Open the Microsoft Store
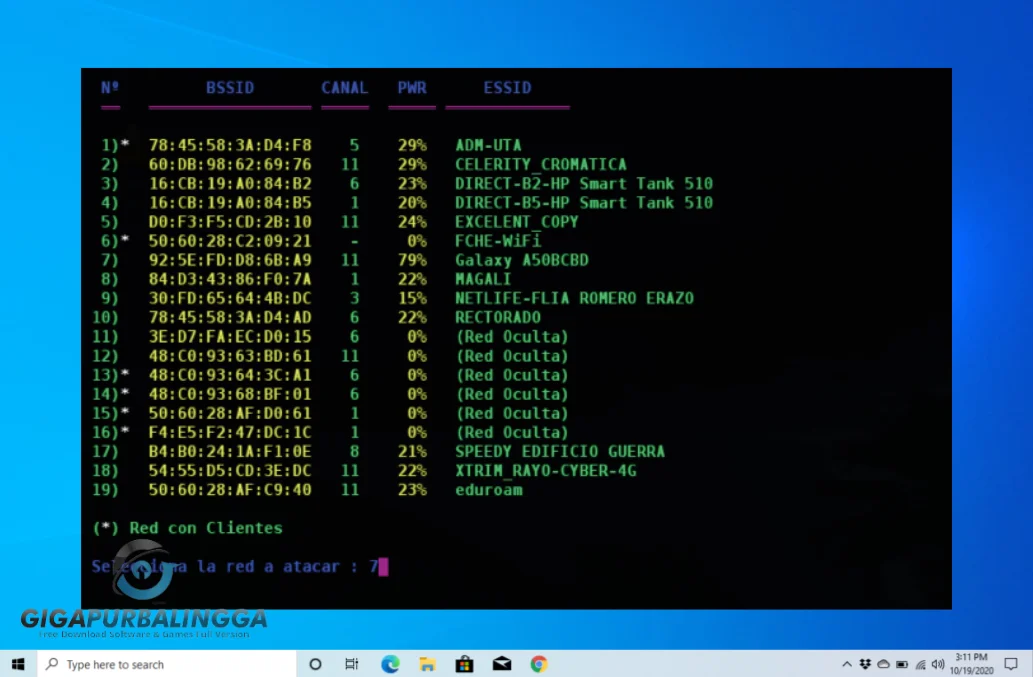 tap(463, 663)
